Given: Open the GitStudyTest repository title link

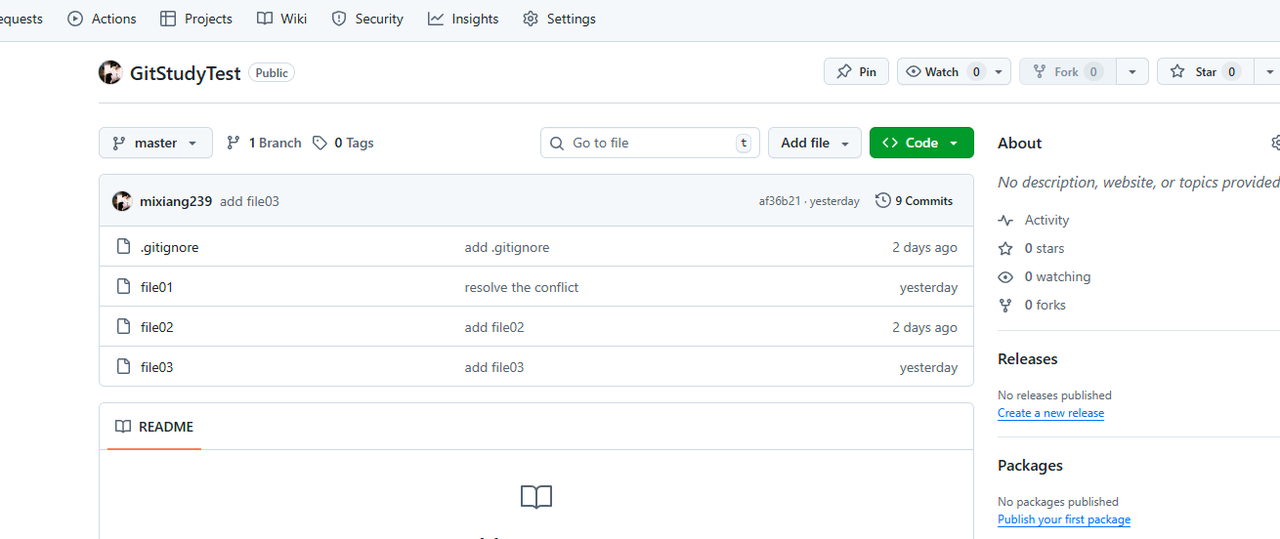Looking at the screenshot, I should [x=185, y=73].
